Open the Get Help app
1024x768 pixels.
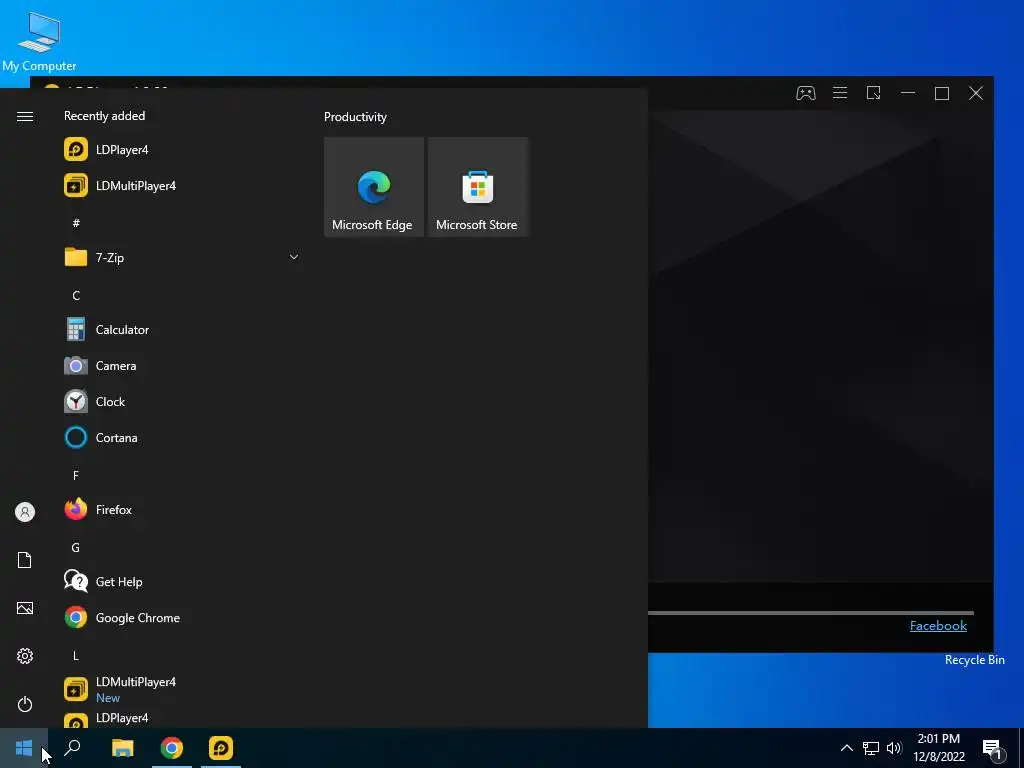pos(181,581)
